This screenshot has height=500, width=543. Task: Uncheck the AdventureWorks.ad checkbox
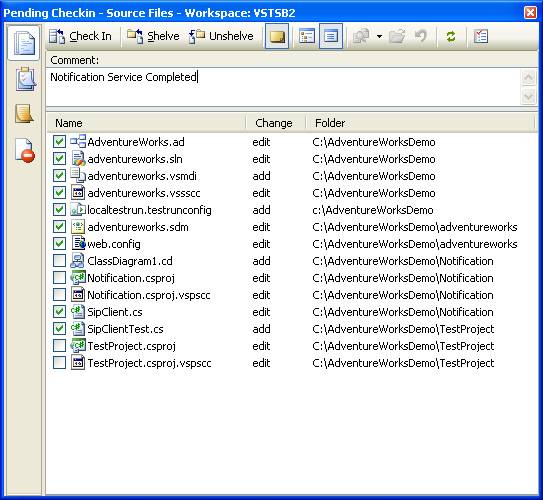click(59, 141)
